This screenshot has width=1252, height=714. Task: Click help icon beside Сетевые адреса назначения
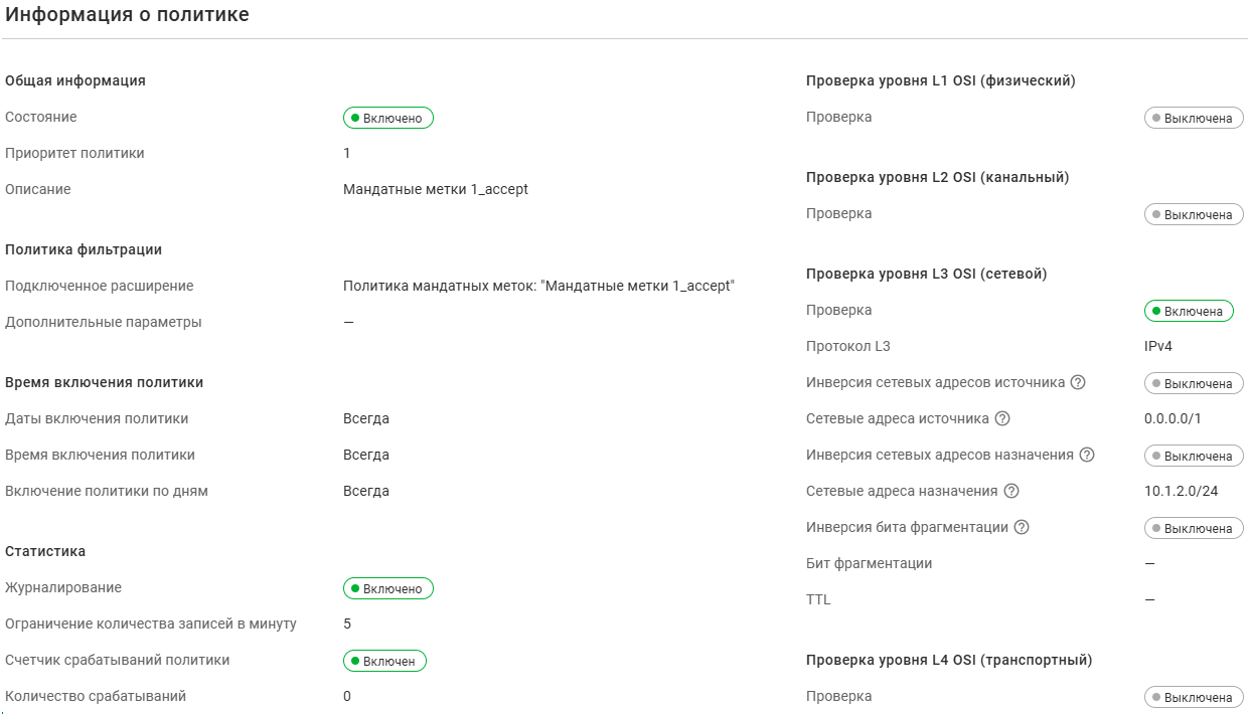pyautogui.click(x=1011, y=491)
